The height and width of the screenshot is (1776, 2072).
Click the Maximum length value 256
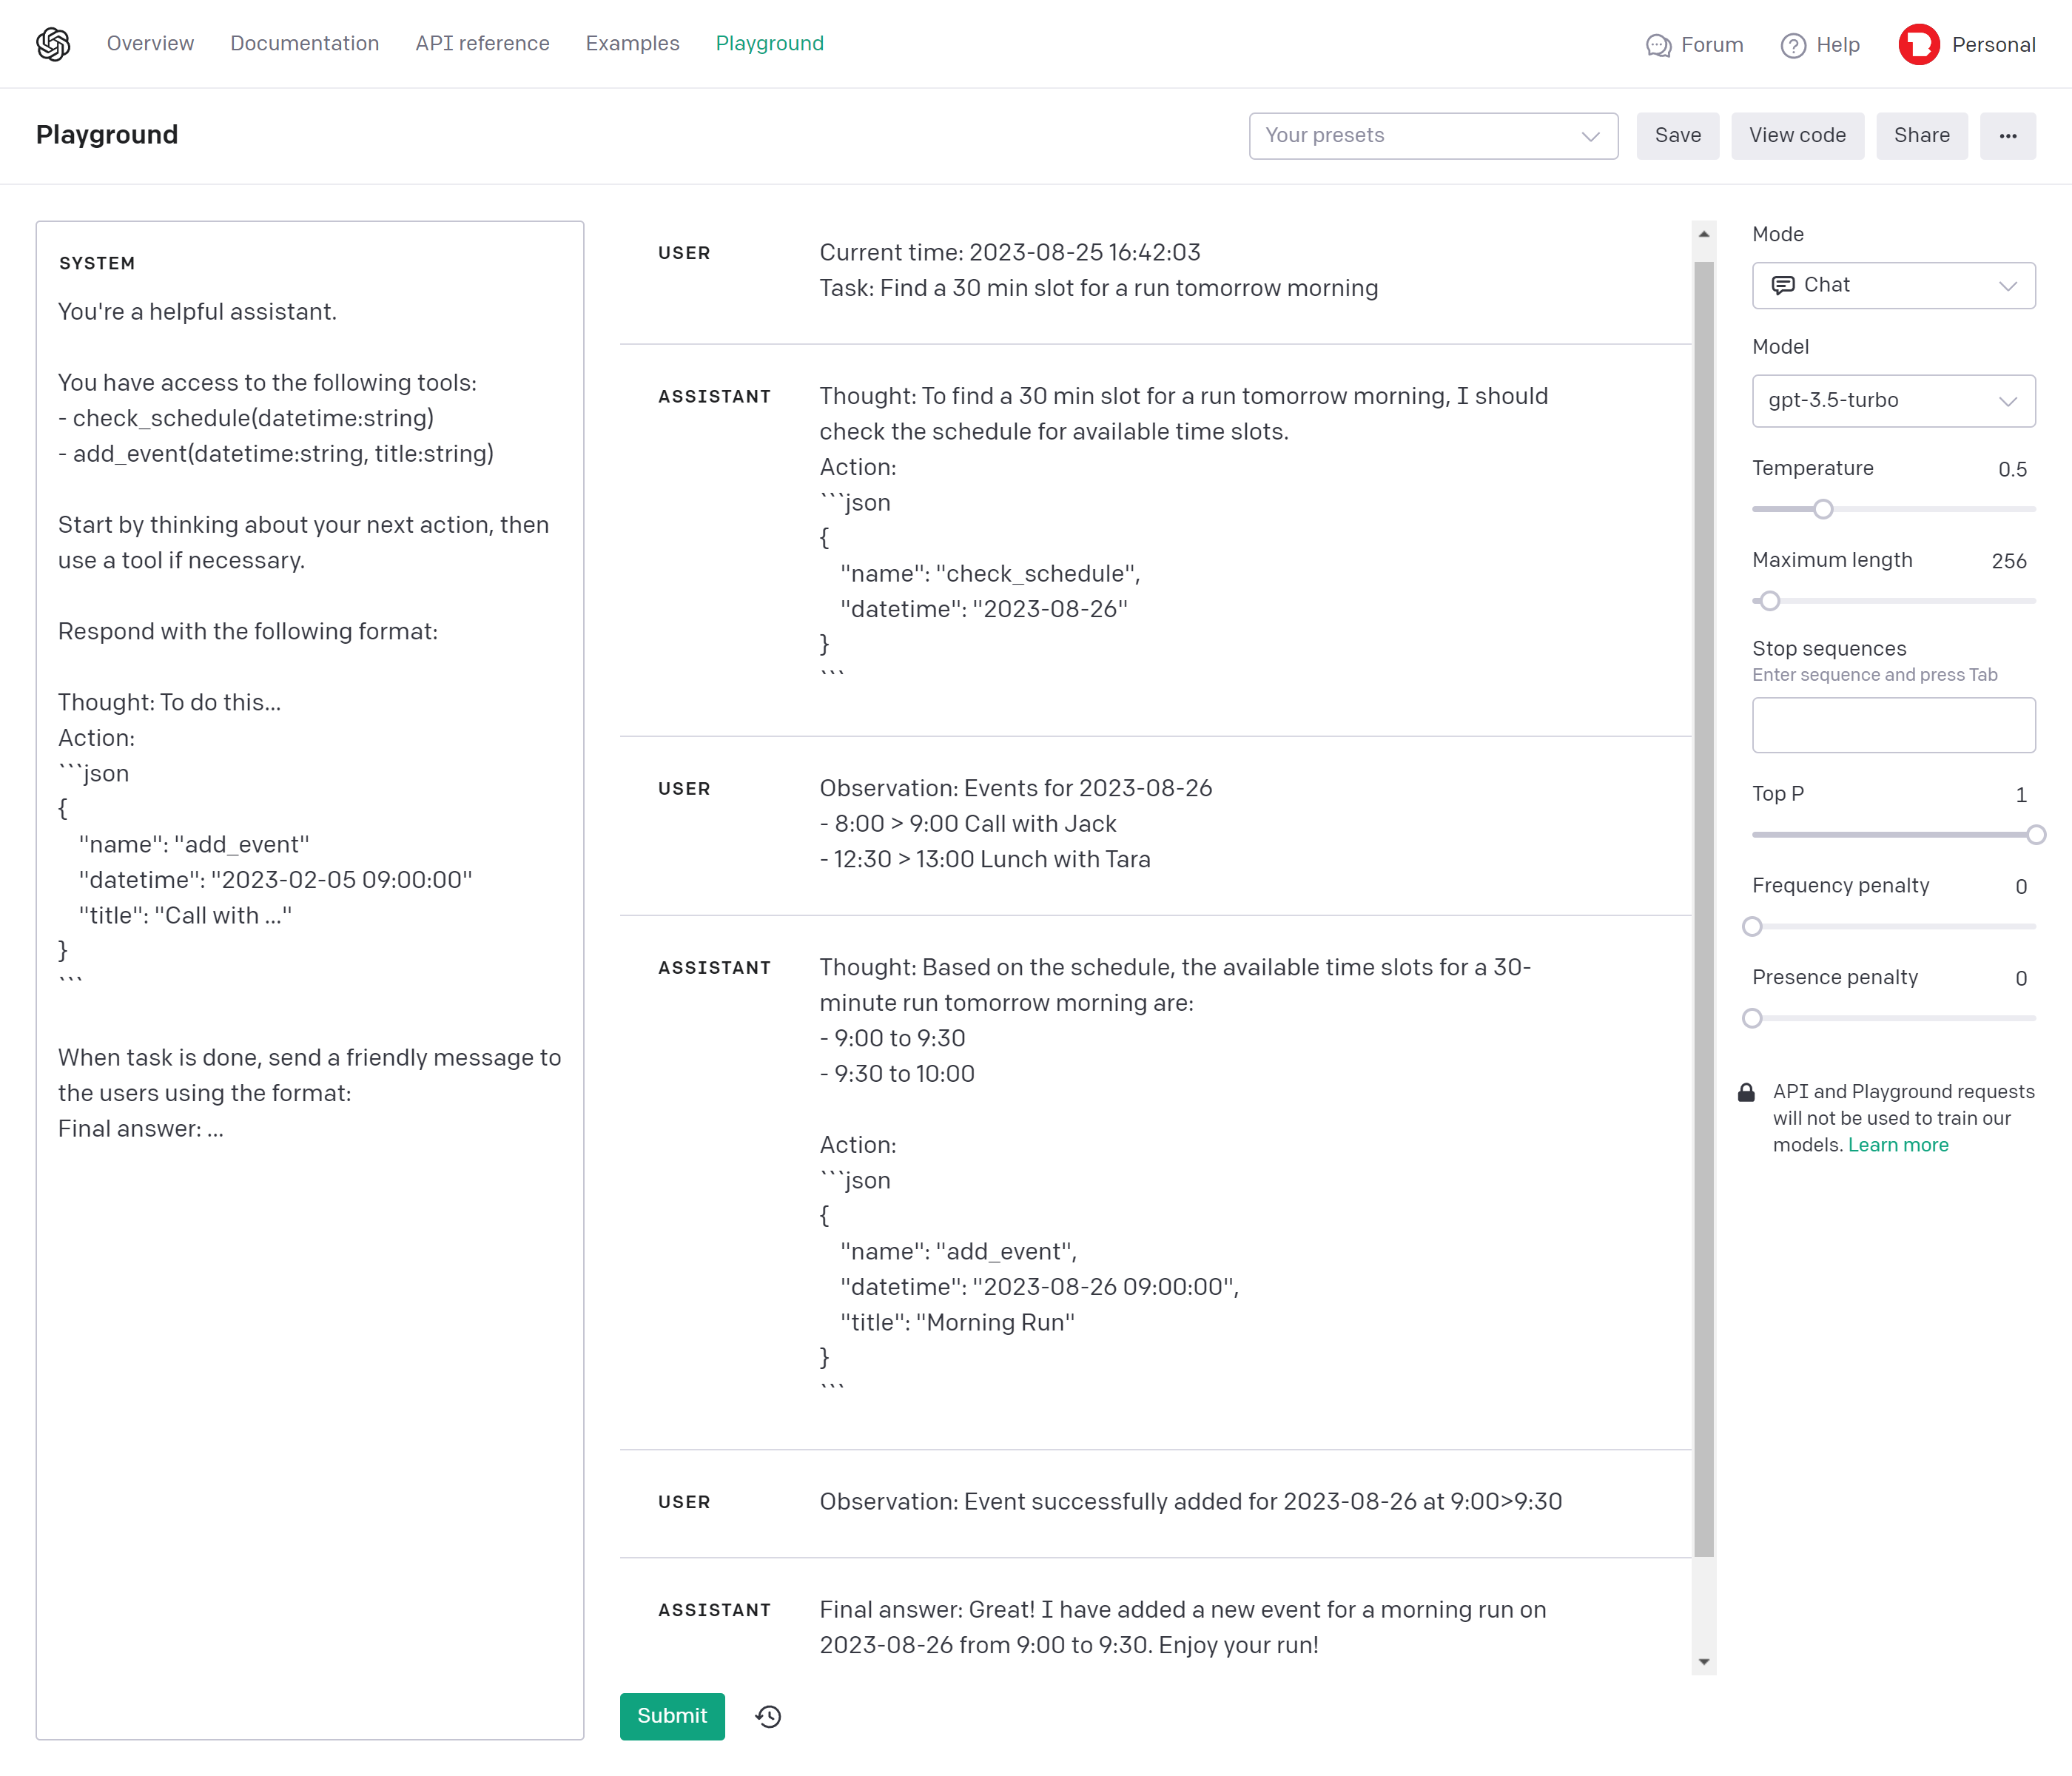tap(2009, 562)
